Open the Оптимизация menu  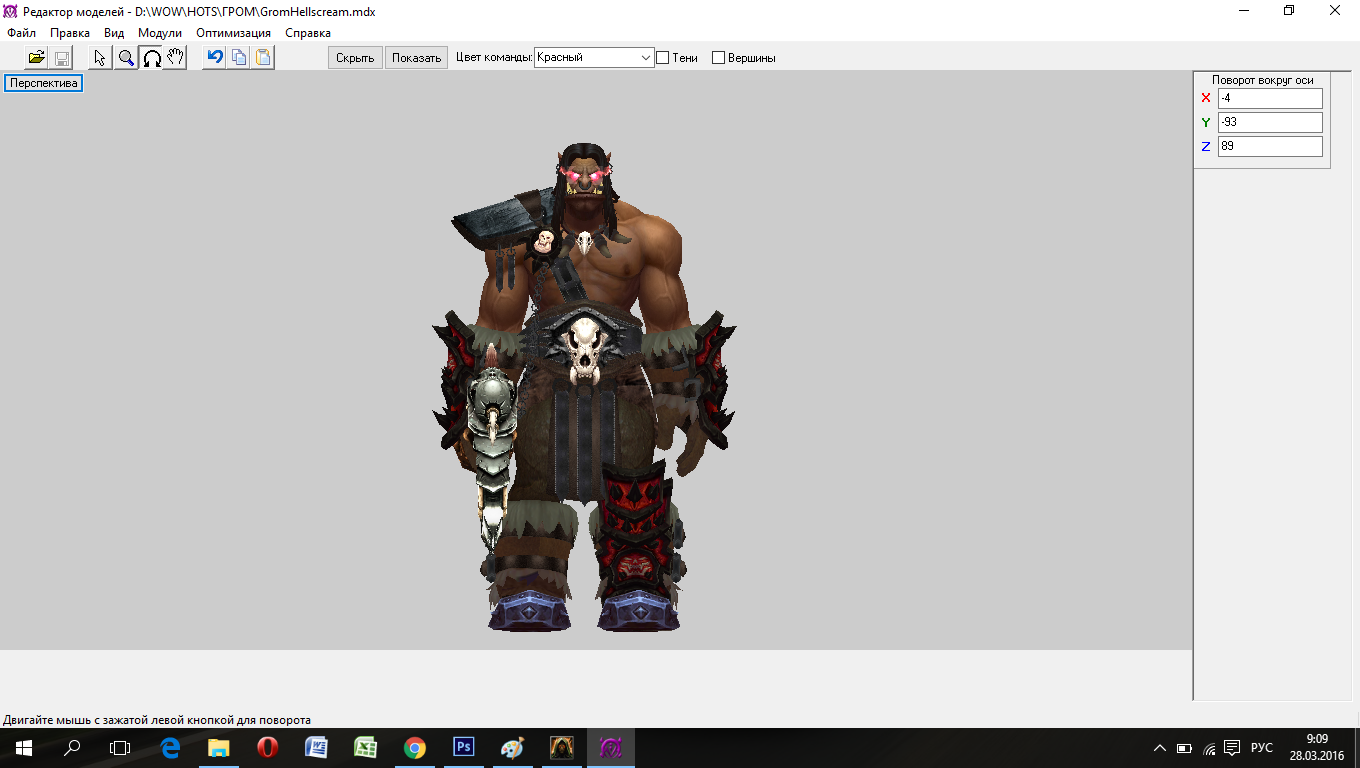click(233, 33)
